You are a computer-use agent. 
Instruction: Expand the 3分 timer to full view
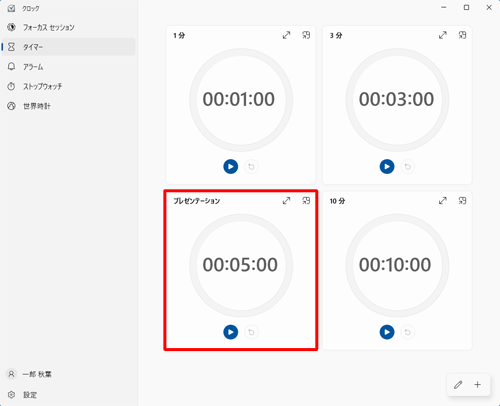443,35
